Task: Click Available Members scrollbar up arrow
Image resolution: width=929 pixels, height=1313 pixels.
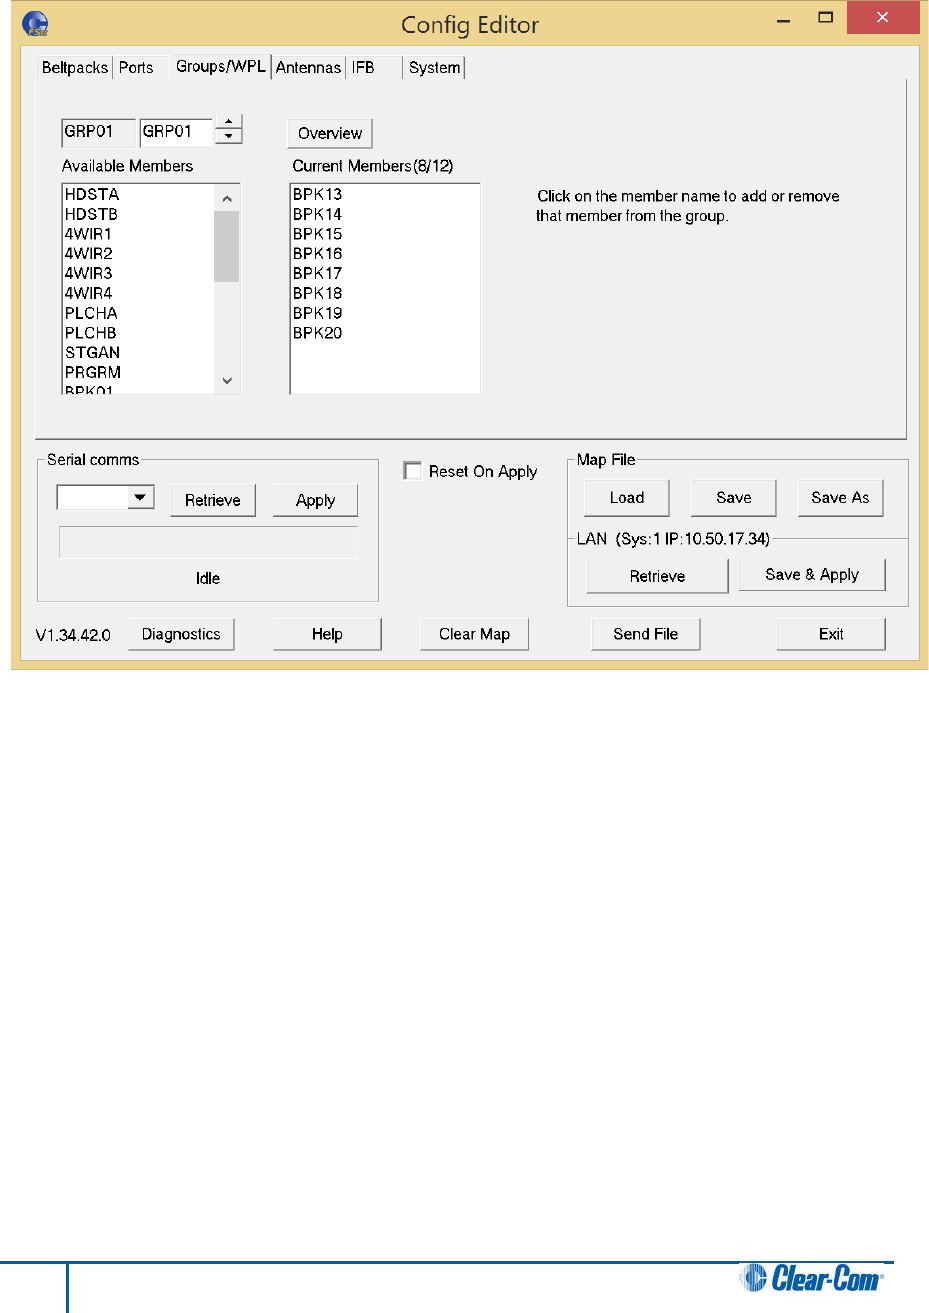Action: click(227, 198)
